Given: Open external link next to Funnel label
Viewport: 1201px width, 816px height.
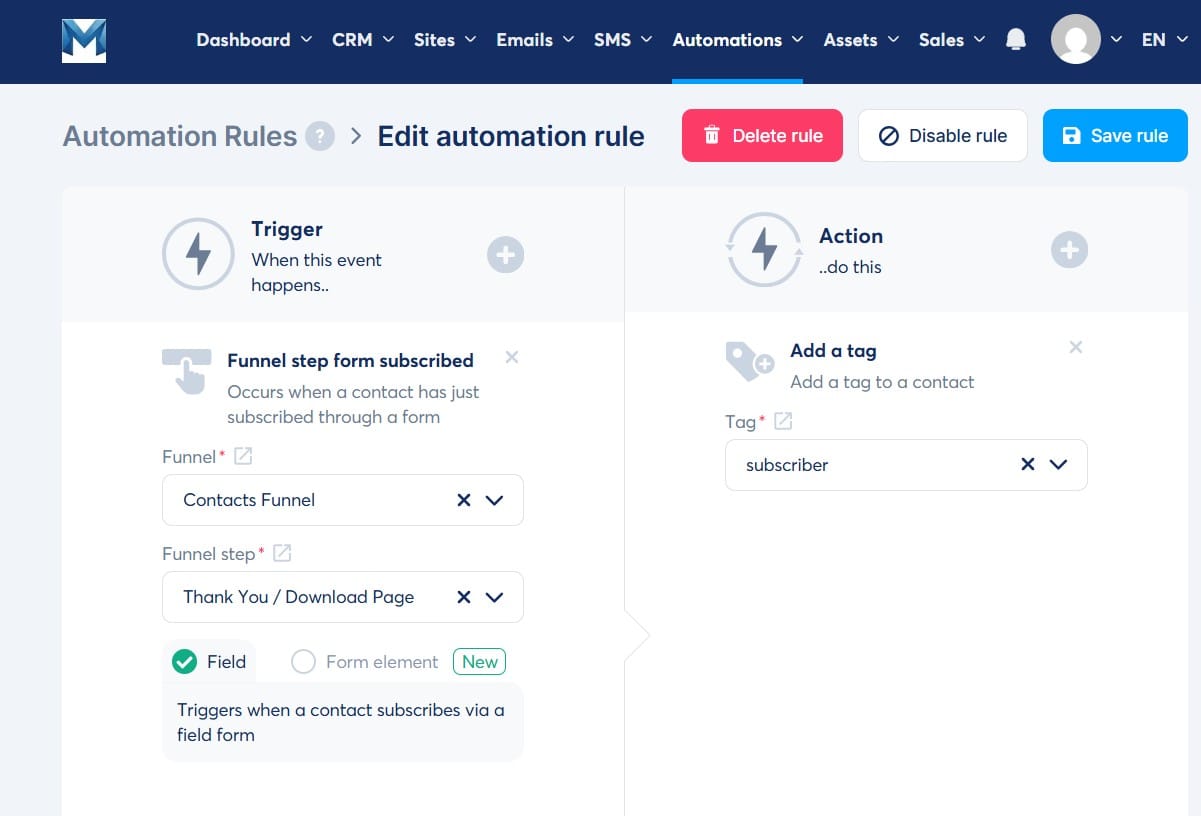Looking at the screenshot, I should [243, 456].
